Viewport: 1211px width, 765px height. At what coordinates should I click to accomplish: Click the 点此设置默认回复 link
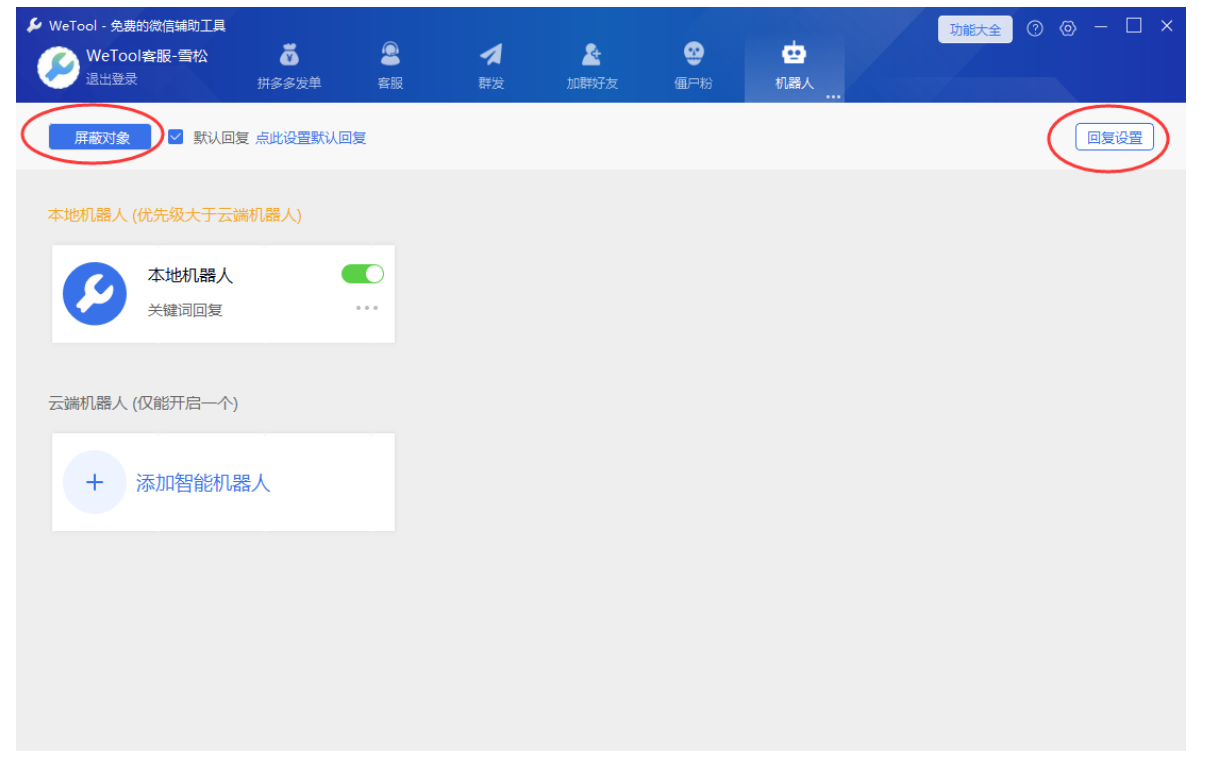tap(311, 138)
